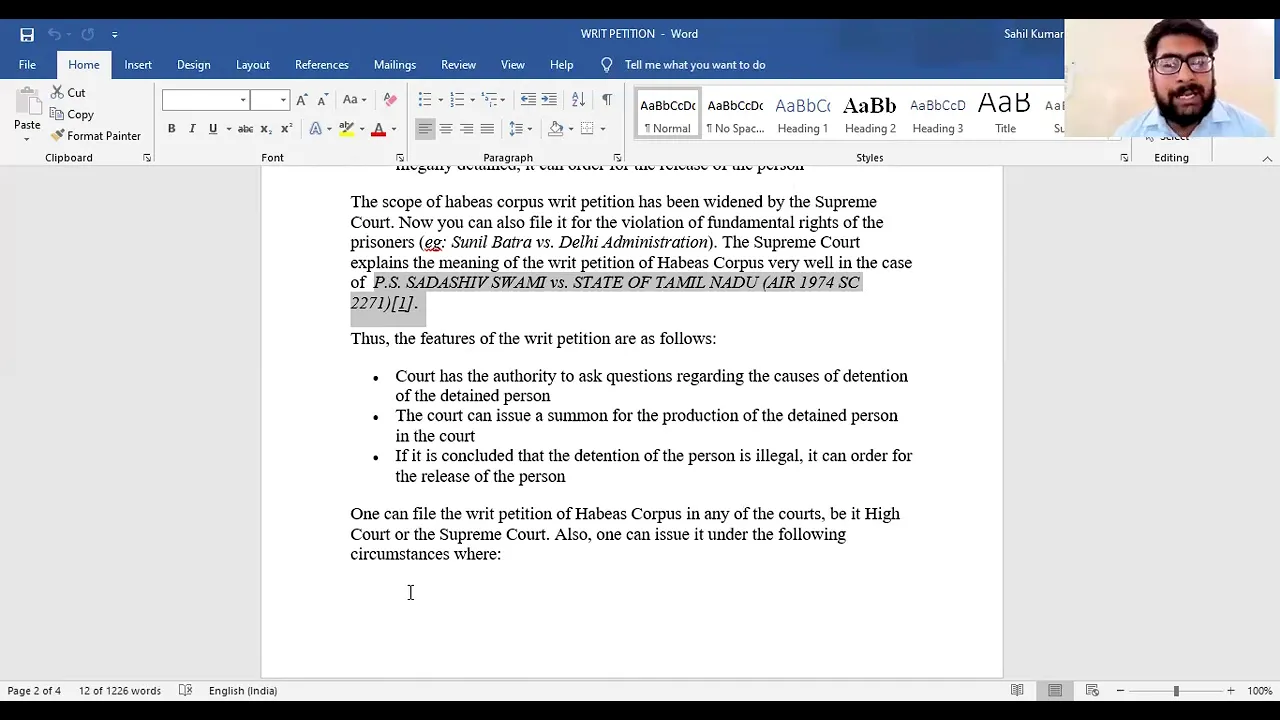Clear all formatting with the eraser icon
Image resolution: width=1280 pixels, height=720 pixels.
coord(390,100)
